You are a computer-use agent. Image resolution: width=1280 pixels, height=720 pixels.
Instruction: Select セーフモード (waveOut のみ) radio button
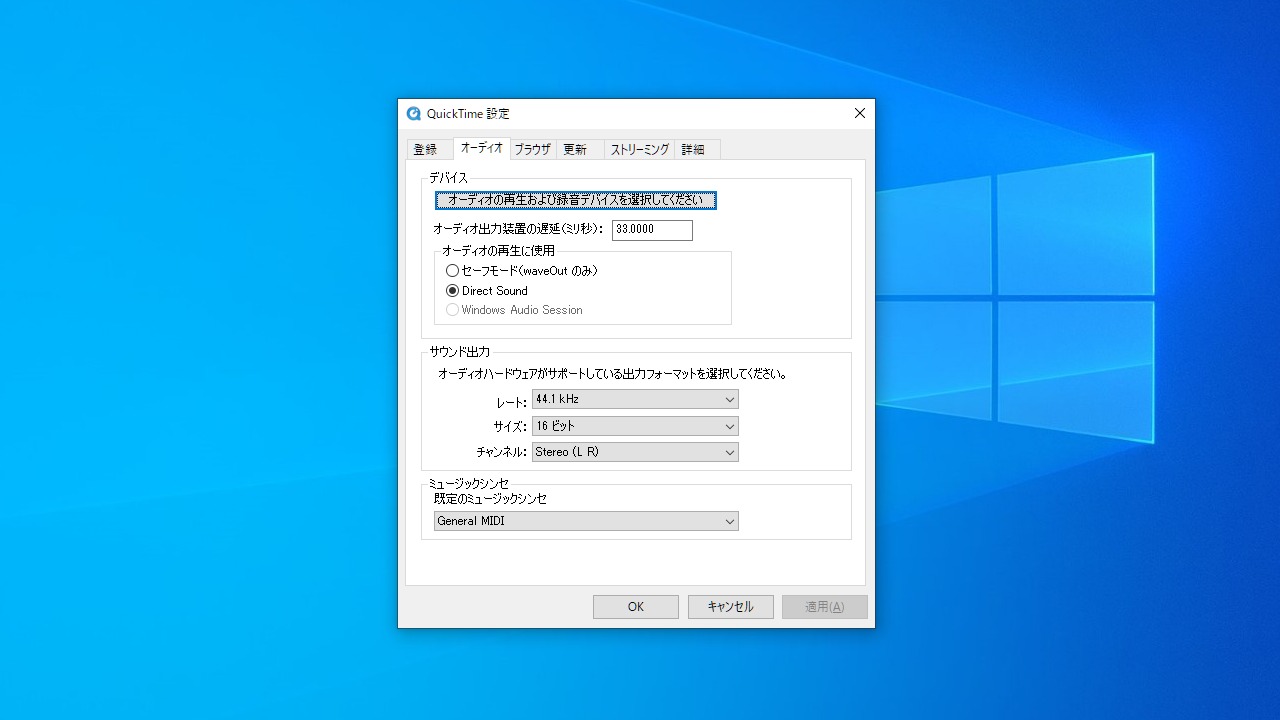coord(521,271)
